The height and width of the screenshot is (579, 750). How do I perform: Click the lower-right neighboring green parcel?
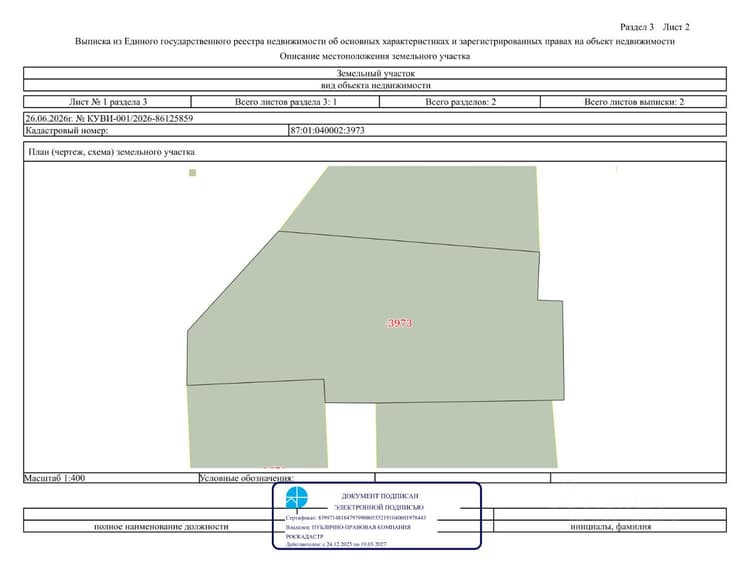click(466, 434)
